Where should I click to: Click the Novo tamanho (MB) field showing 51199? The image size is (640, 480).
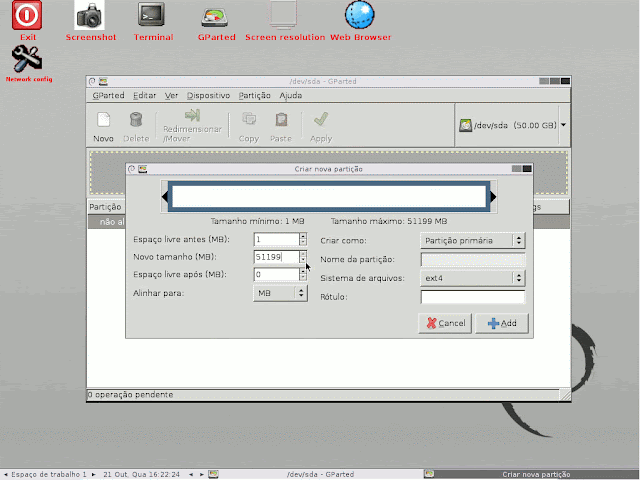(277, 257)
